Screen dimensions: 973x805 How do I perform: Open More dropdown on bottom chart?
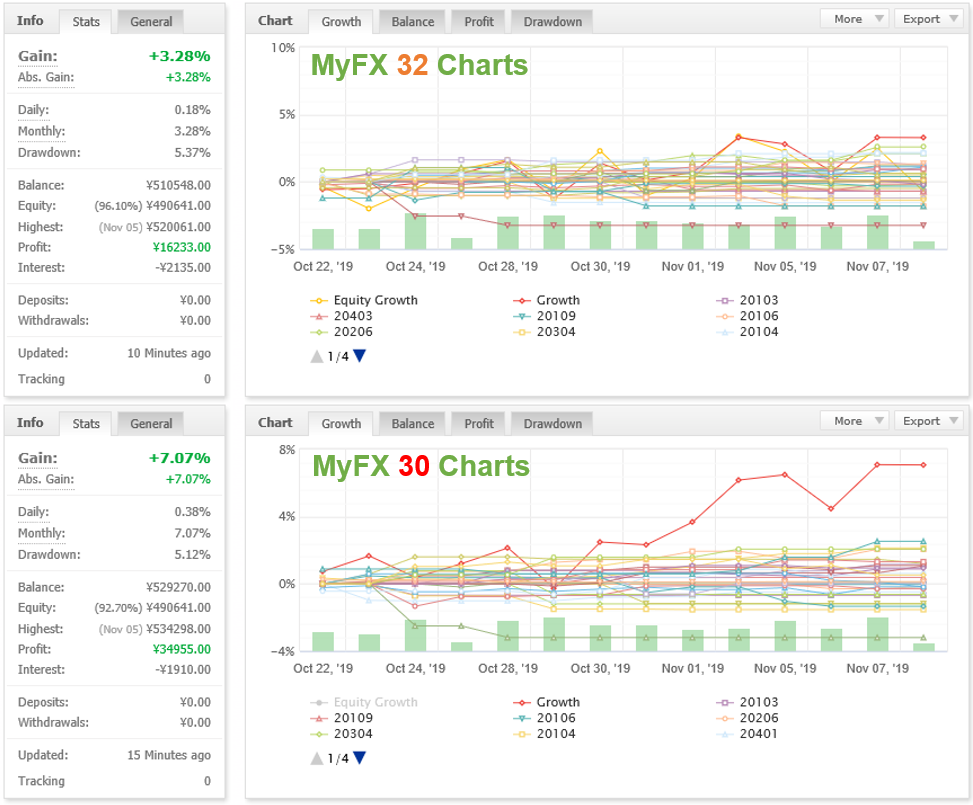(x=854, y=421)
